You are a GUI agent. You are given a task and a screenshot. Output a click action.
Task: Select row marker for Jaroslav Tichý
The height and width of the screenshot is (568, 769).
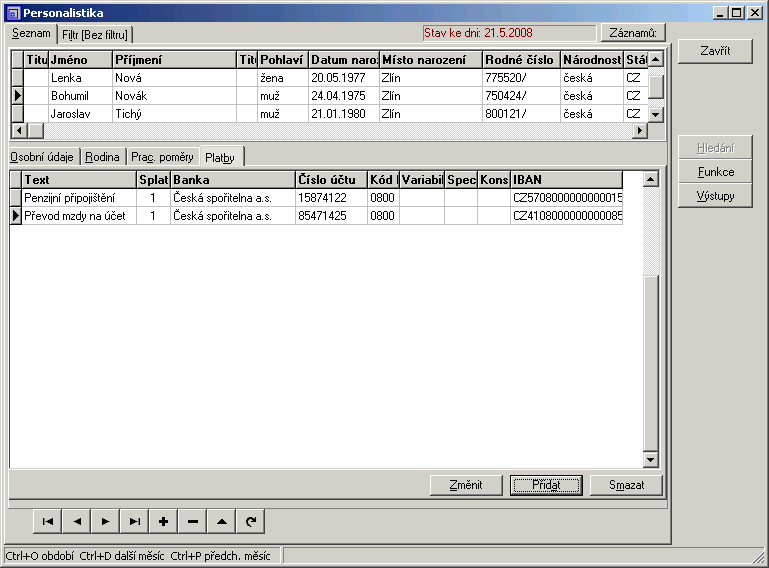(x=17, y=114)
